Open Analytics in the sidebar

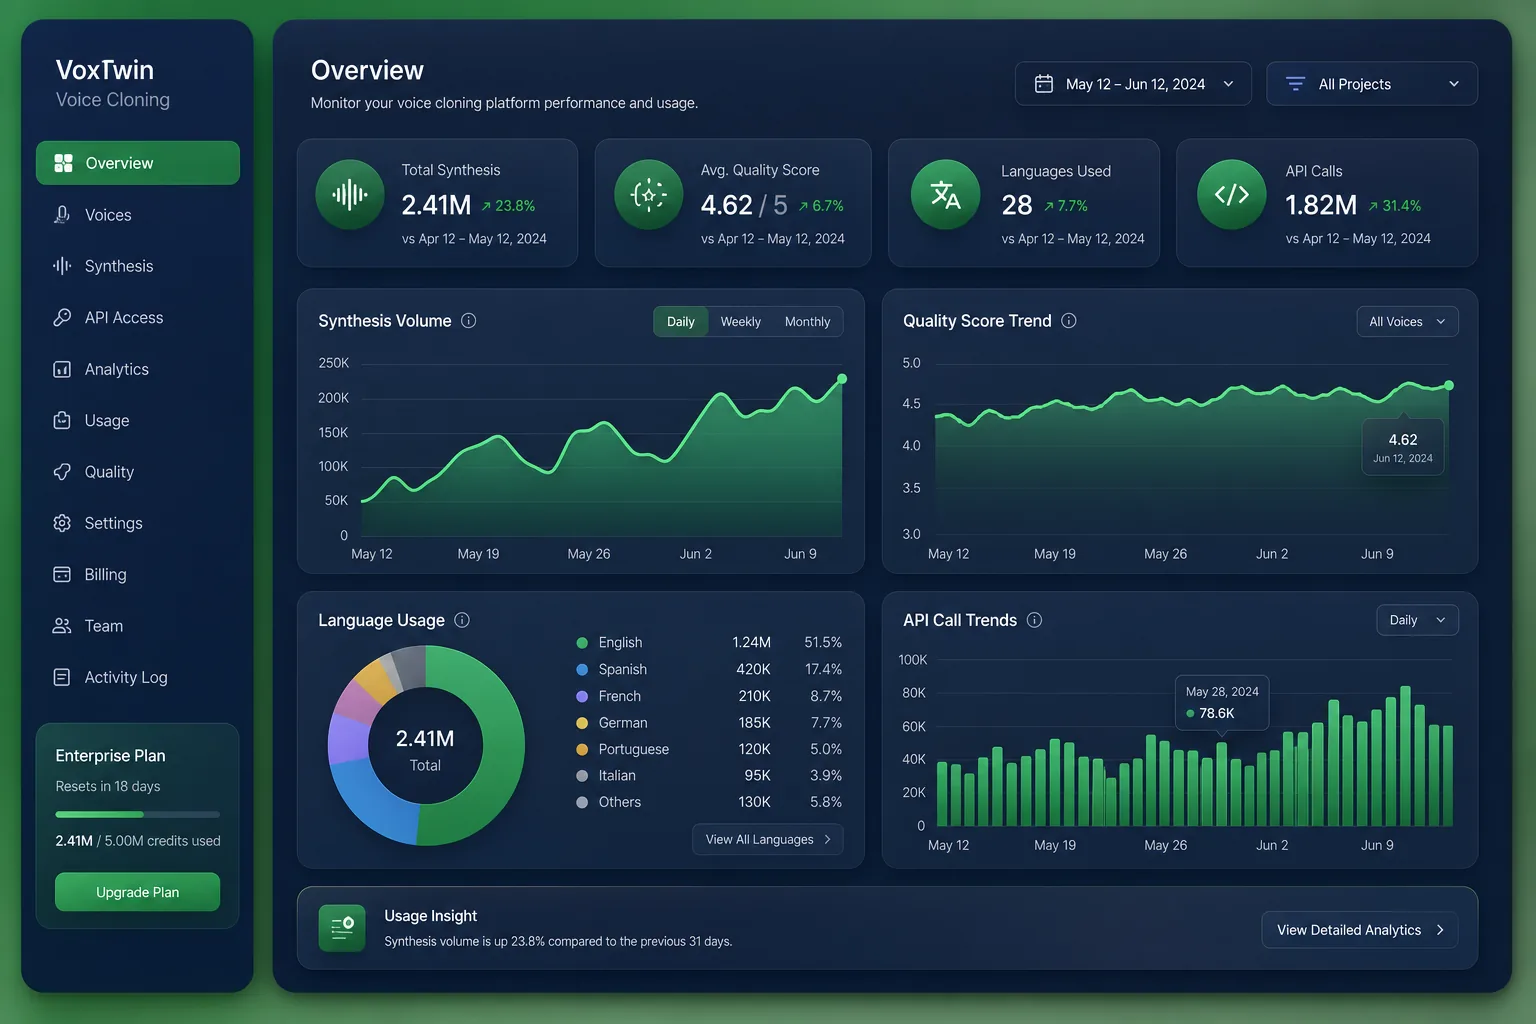coord(138,369)
